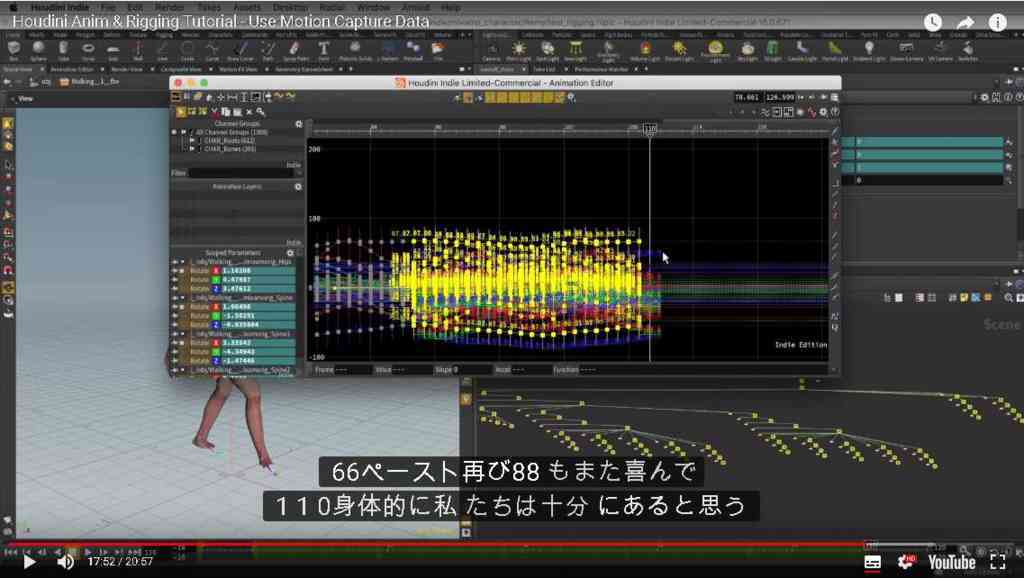Select the Grid shelf tool

pos(113,50)
